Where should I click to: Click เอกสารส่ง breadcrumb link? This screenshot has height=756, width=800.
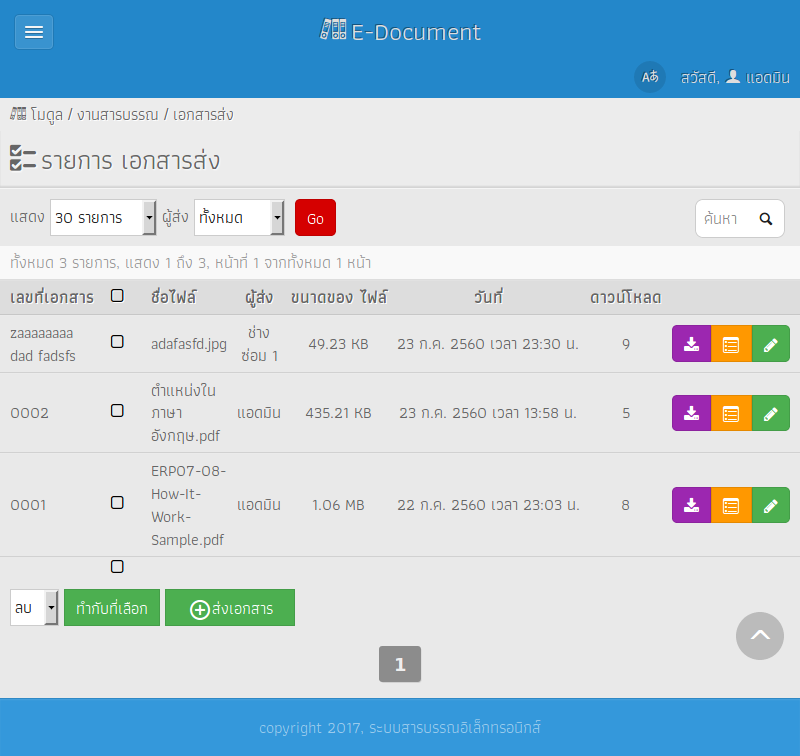coord(203,115)
